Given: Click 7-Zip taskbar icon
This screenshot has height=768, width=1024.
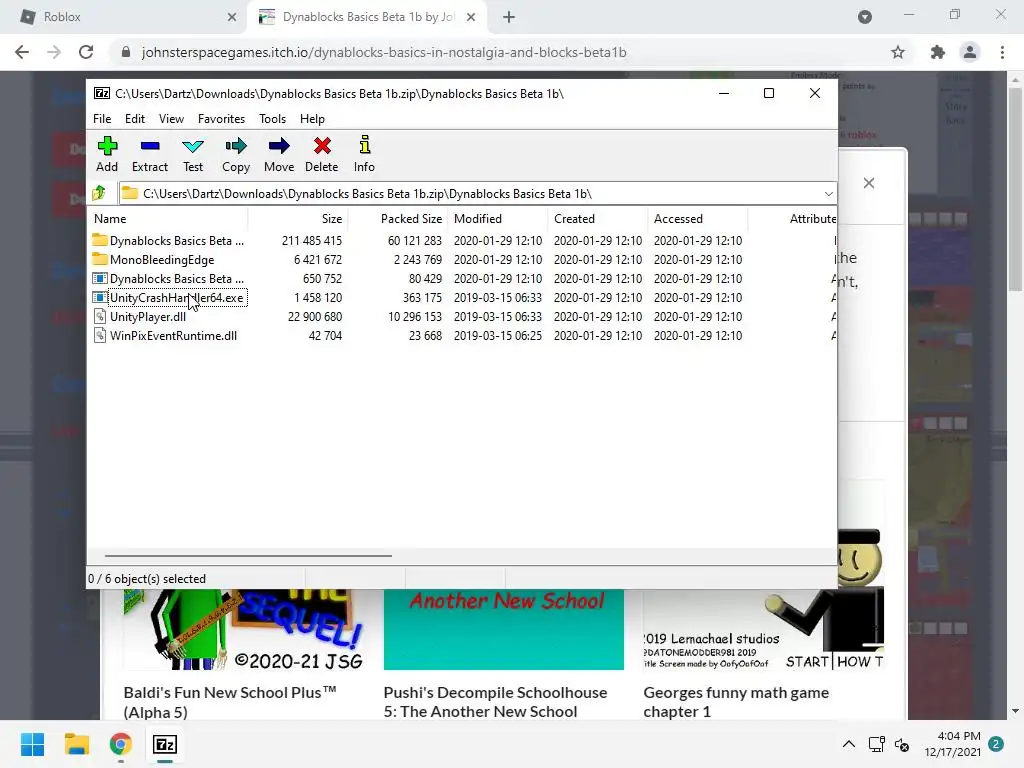Looking at the screenshot, I should coord(165,744).
